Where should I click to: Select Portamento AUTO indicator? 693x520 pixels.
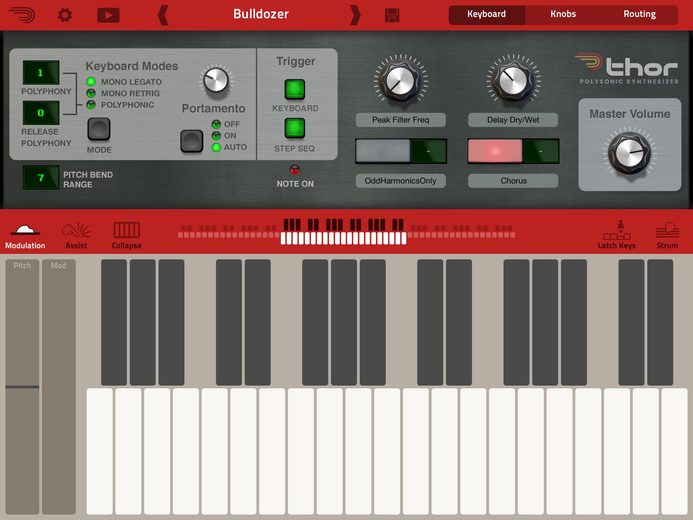click(216, 147)
